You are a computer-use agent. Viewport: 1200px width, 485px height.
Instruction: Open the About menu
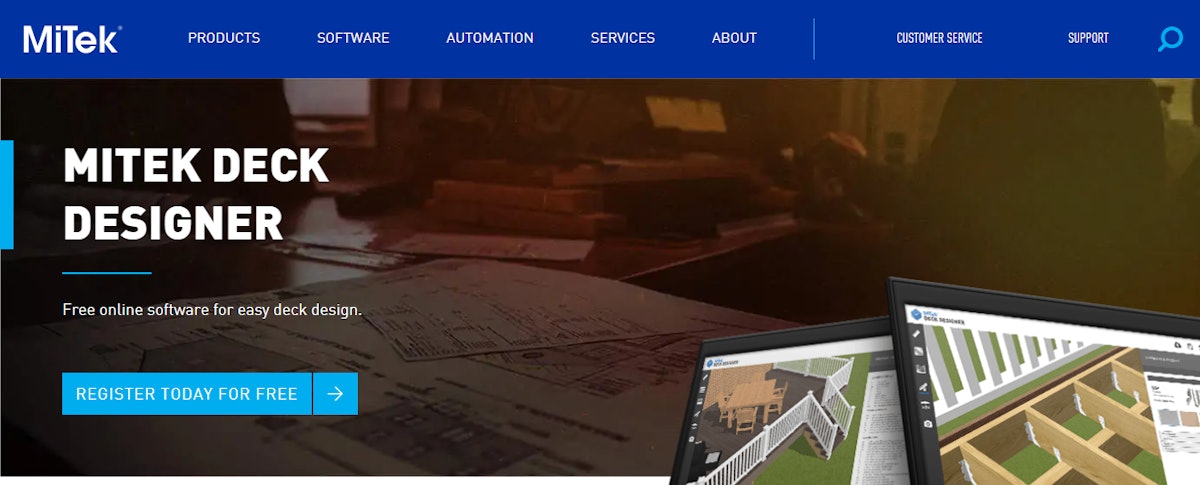[734, 38]
